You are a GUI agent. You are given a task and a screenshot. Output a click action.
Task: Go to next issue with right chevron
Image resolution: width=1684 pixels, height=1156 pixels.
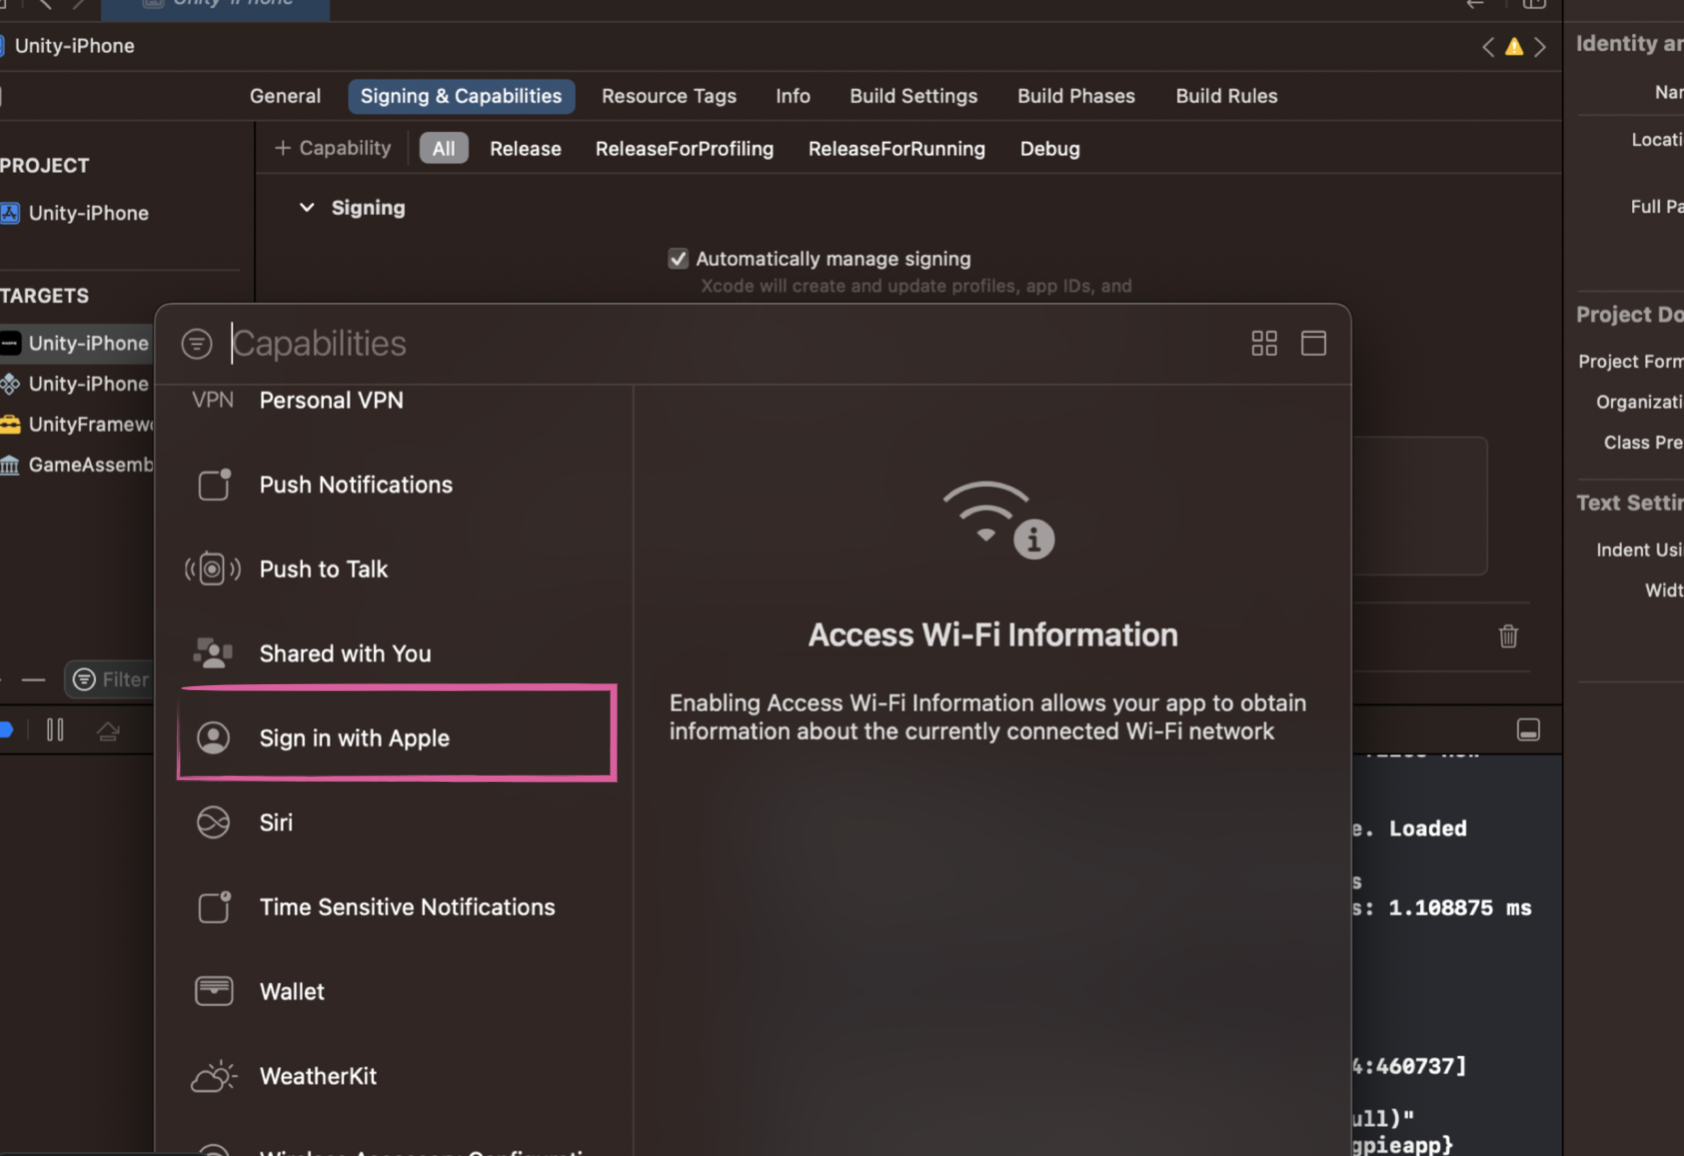pyautogui.click(x=1540, y=46)
